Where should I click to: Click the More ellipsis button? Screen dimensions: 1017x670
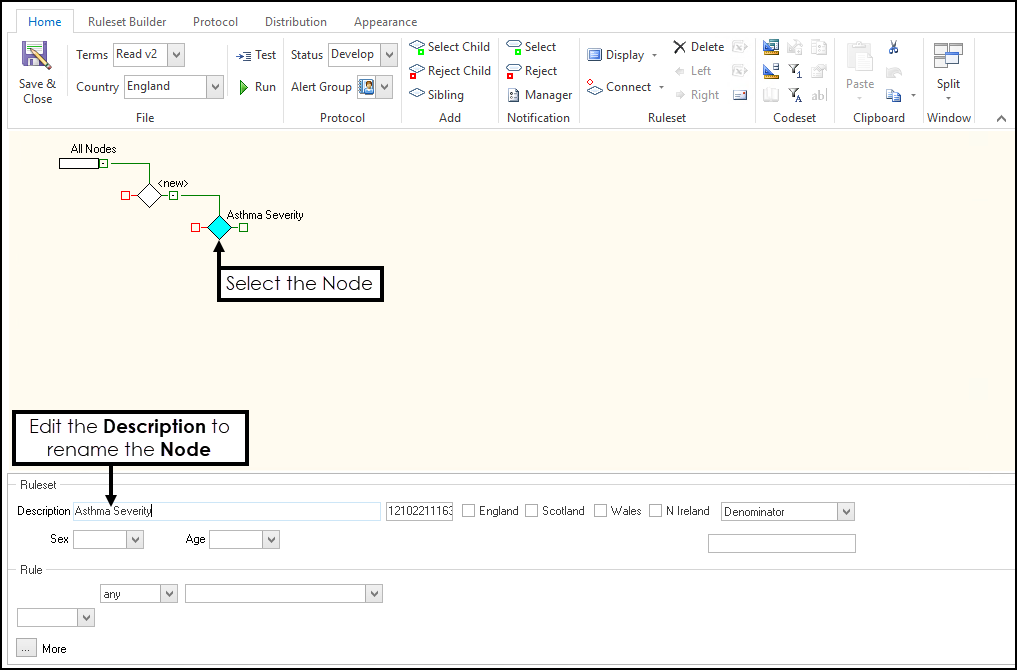click(27, 648)
